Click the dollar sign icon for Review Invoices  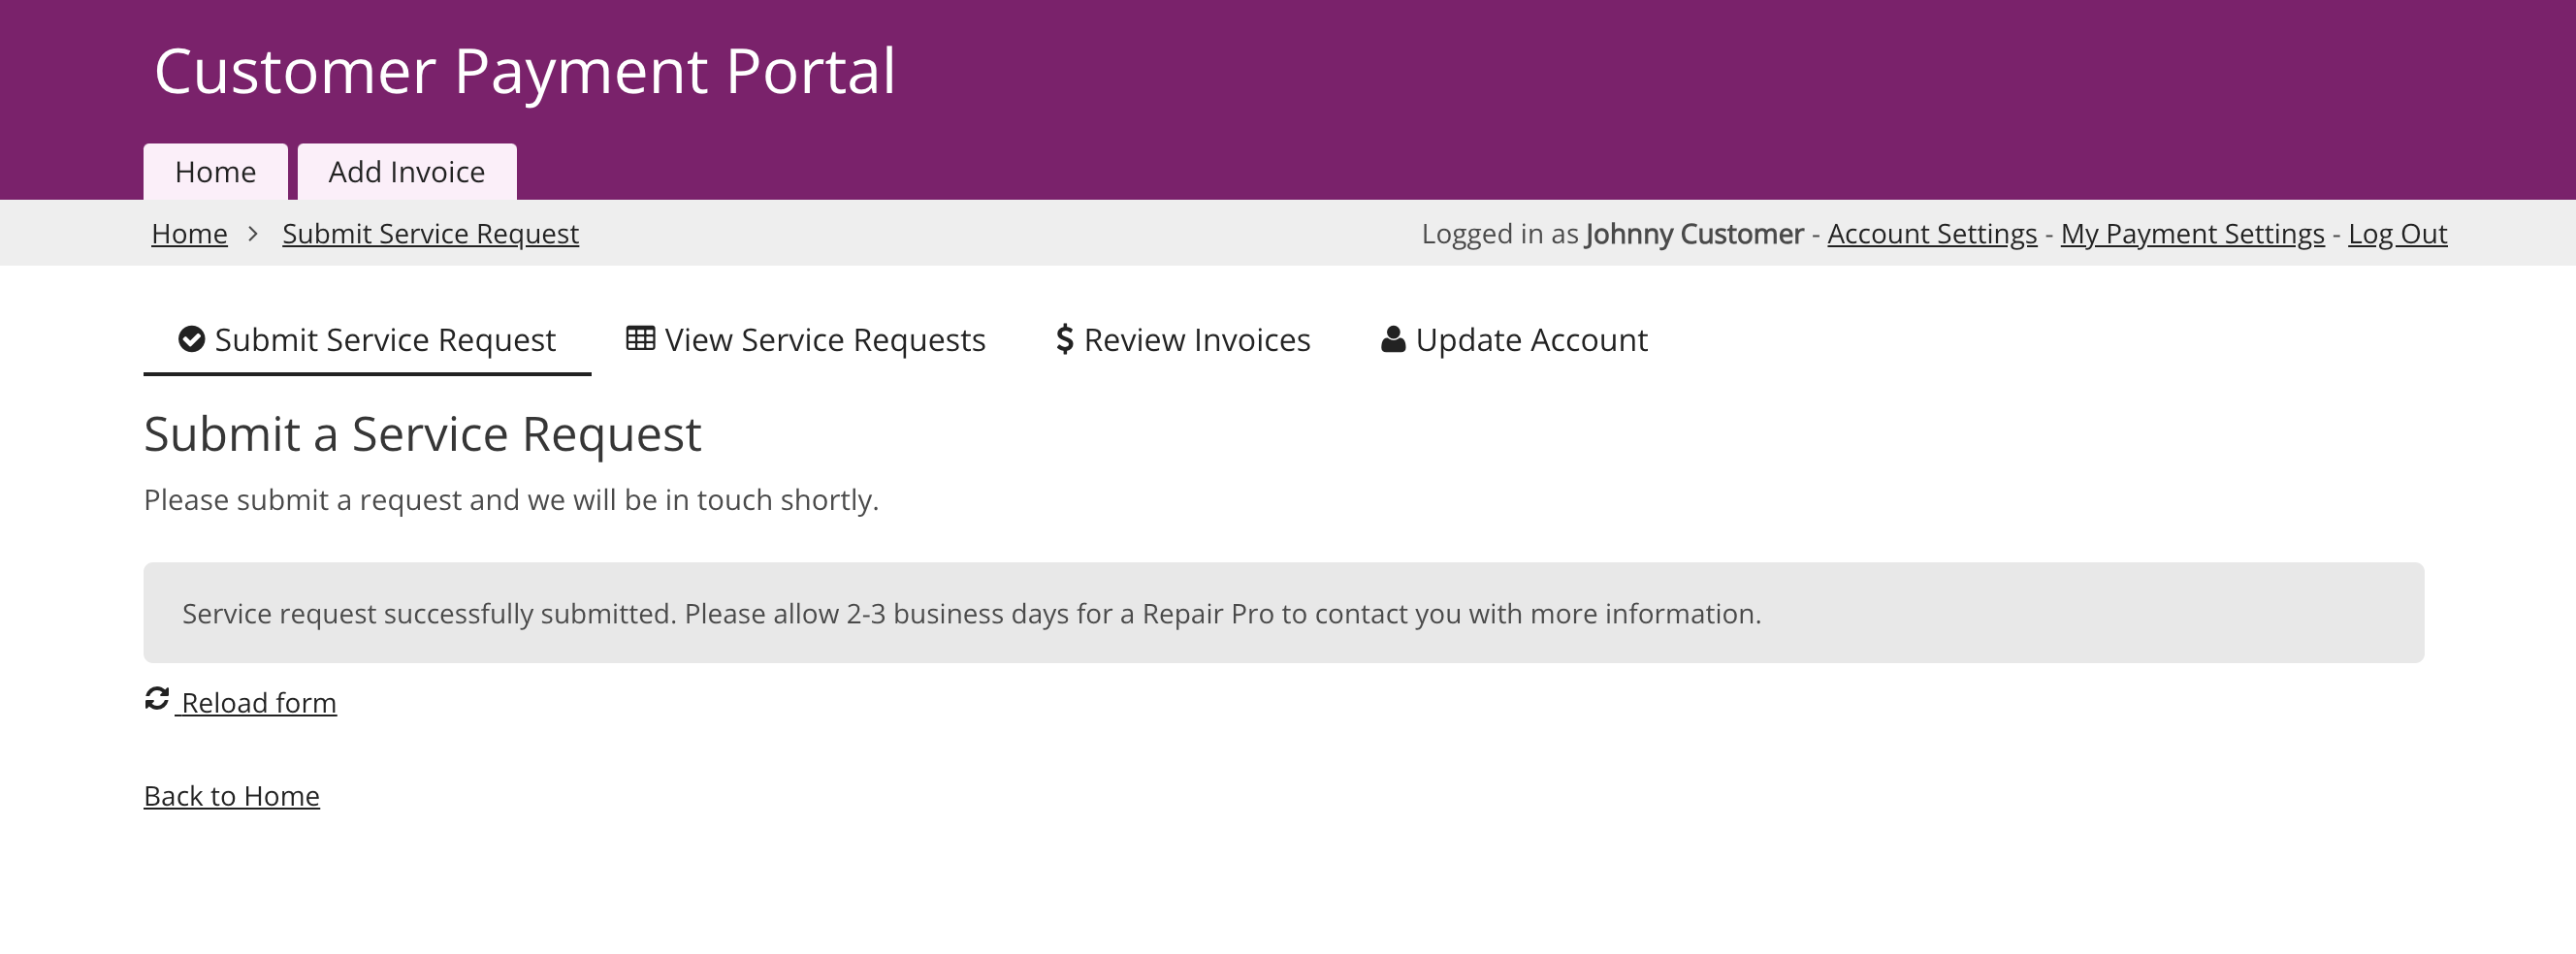(1065, 339)
